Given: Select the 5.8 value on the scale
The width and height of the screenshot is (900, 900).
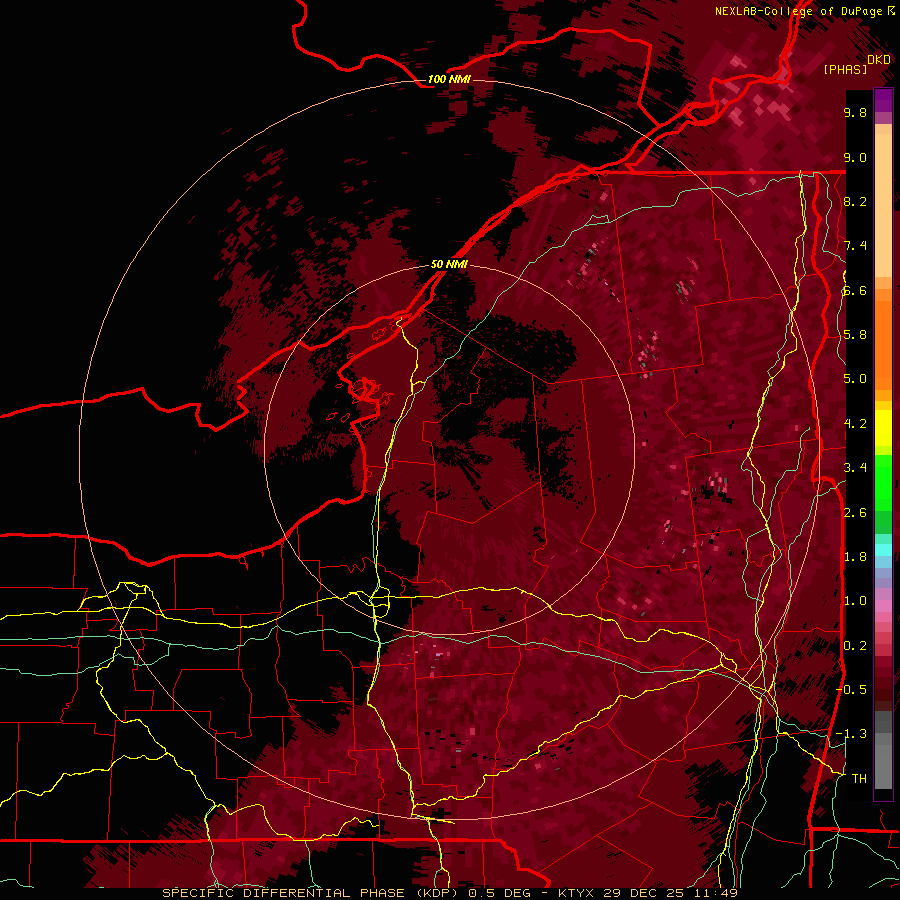Looking at the screenshot, I should click(855, 335).
